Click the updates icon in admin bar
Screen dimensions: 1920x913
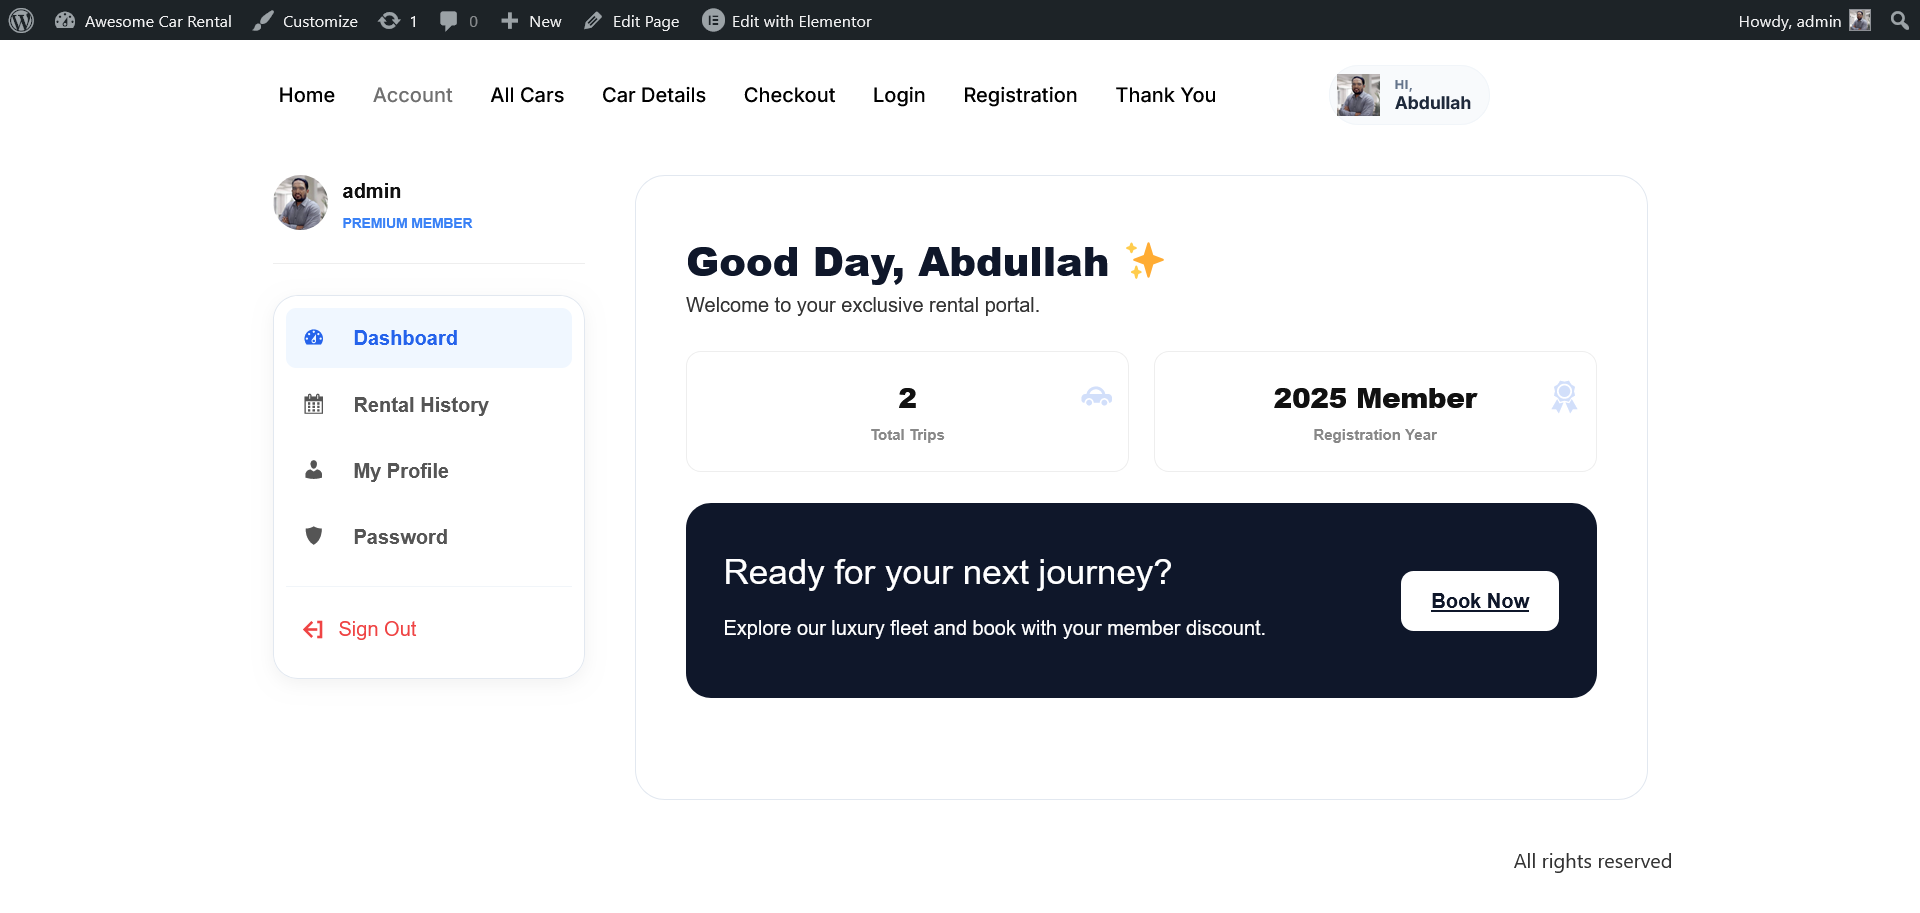tap(389, 21)
